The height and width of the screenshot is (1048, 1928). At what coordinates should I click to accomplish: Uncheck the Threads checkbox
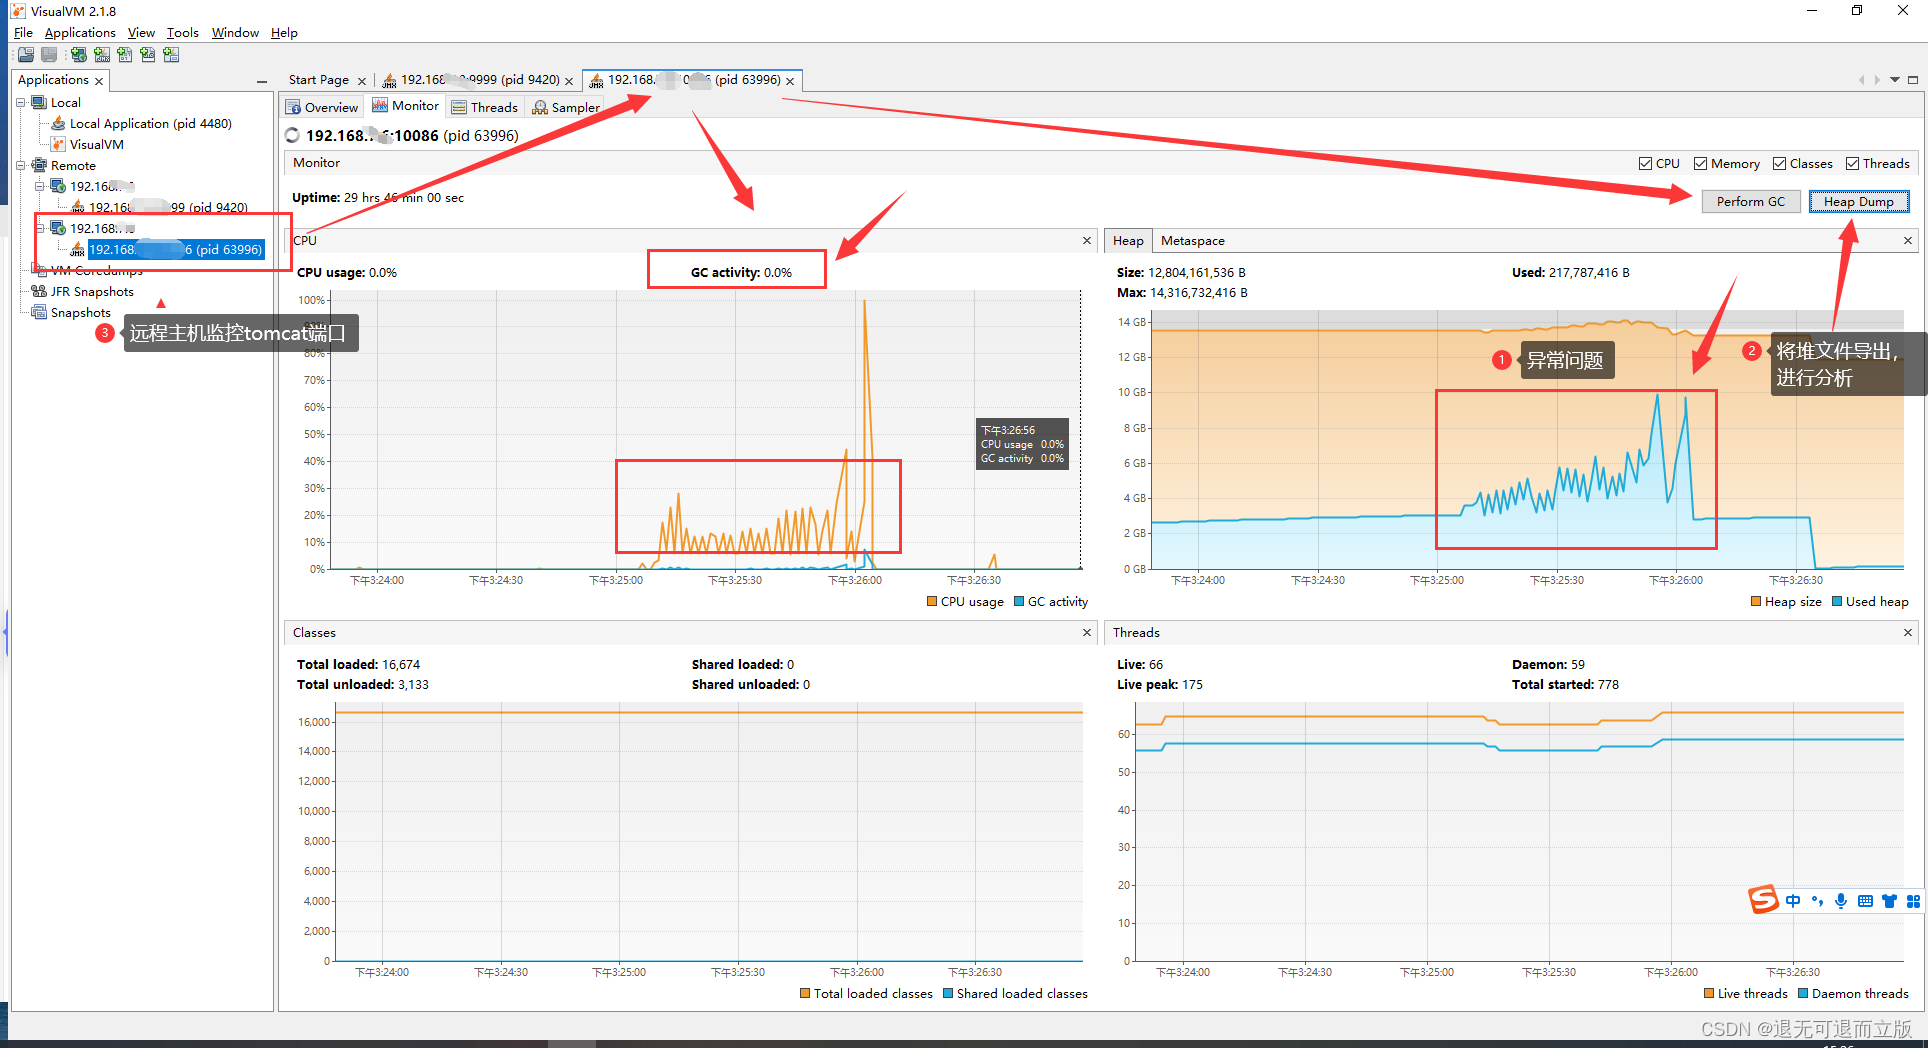[1852, 164]
